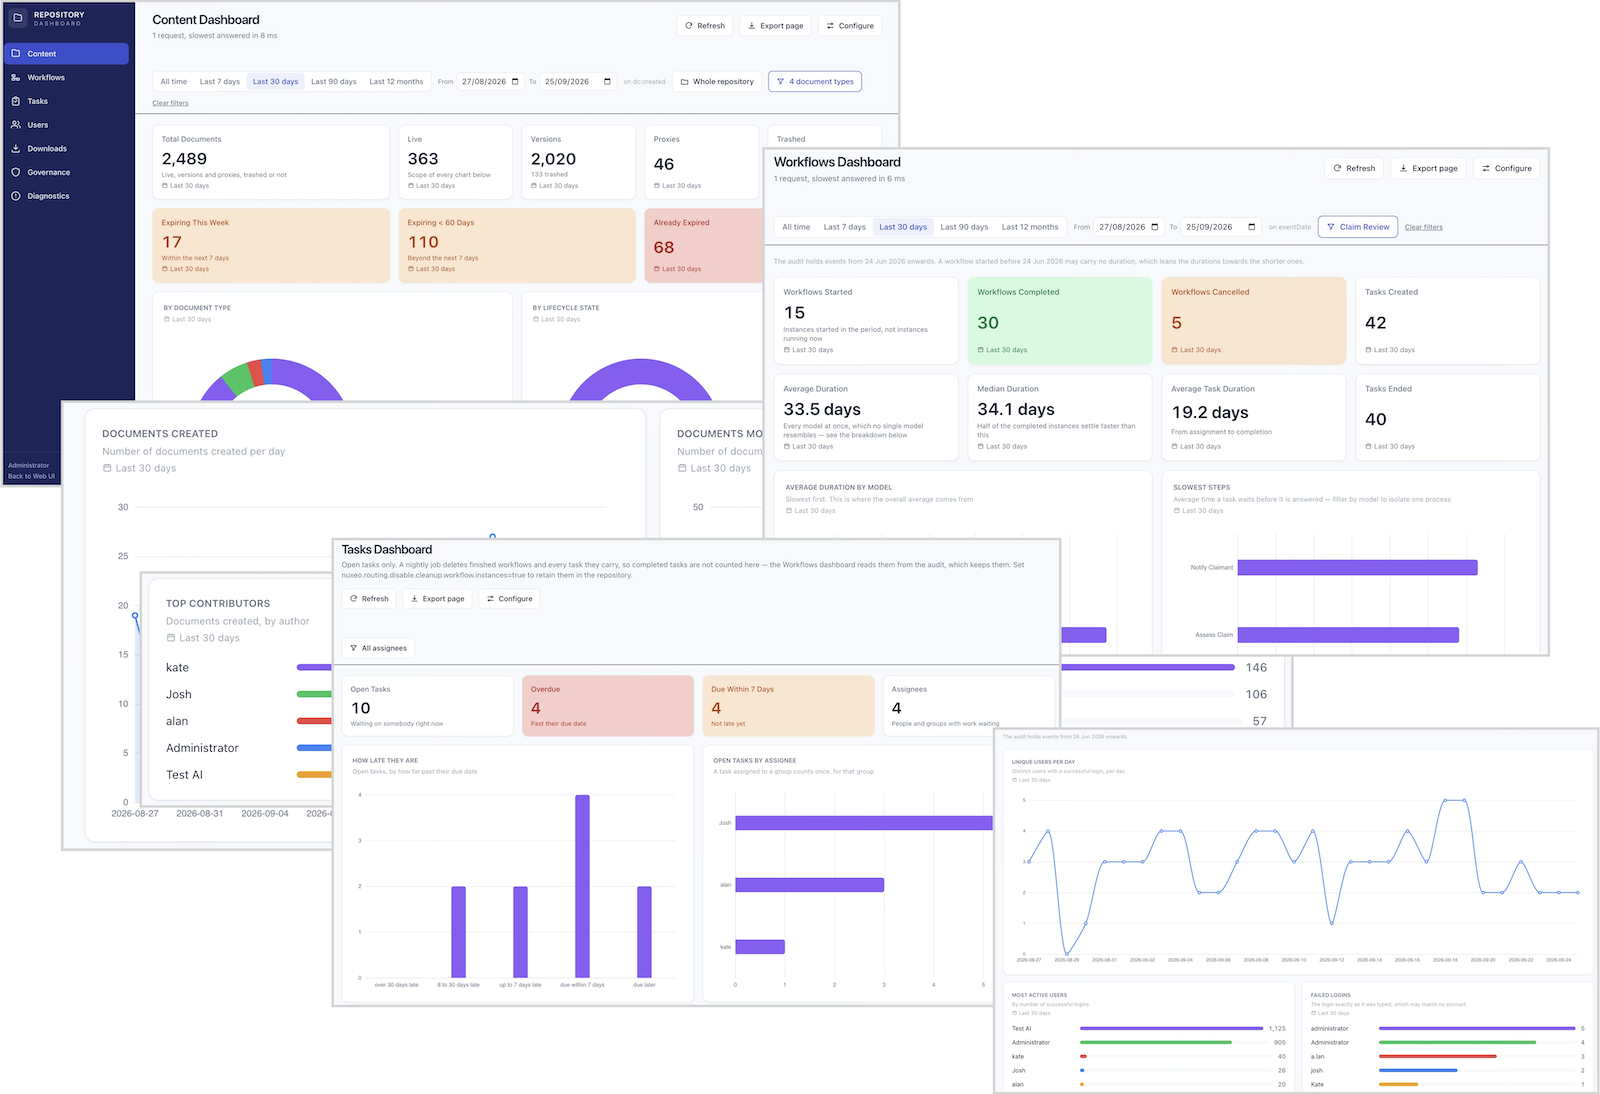Click Expiring This Week value 17
Screen dimensions: 1600x1094
[x=172, y=242]
